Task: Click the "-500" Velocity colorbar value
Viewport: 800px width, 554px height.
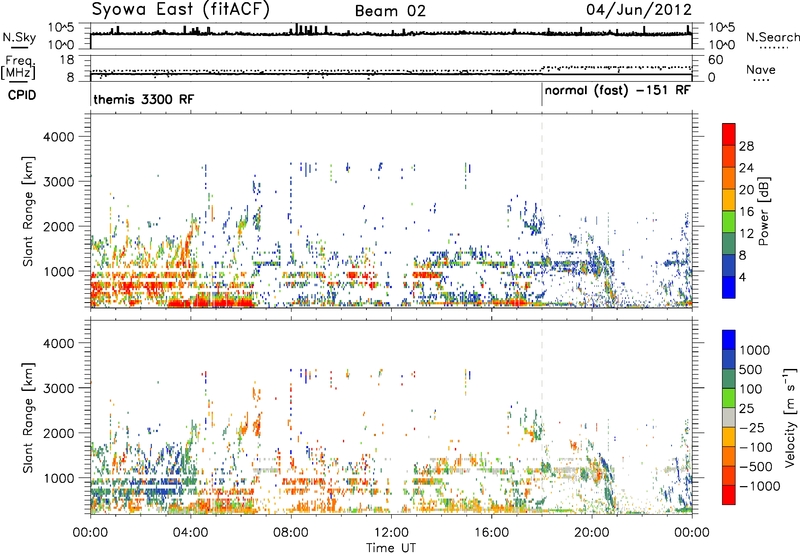Action: pos(756,467)
